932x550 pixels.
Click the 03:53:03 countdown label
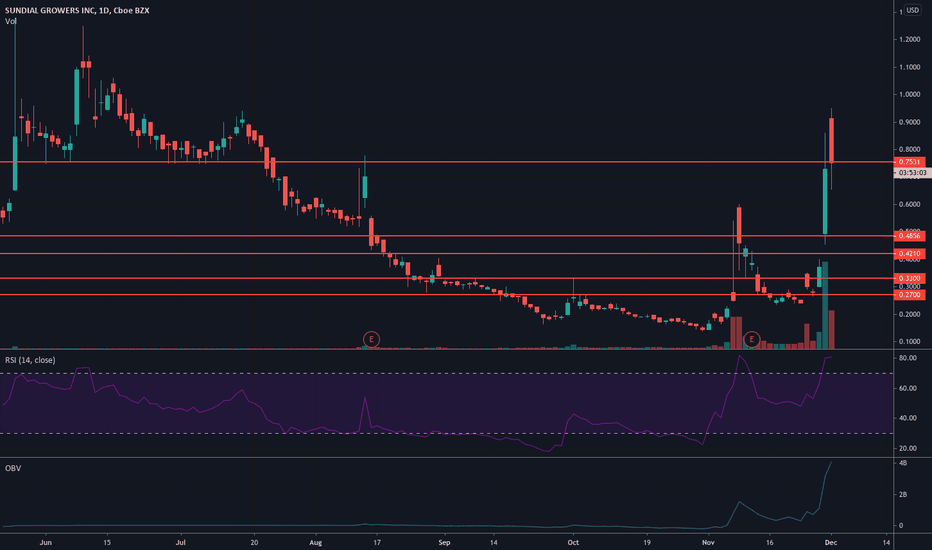coord(912,173)
